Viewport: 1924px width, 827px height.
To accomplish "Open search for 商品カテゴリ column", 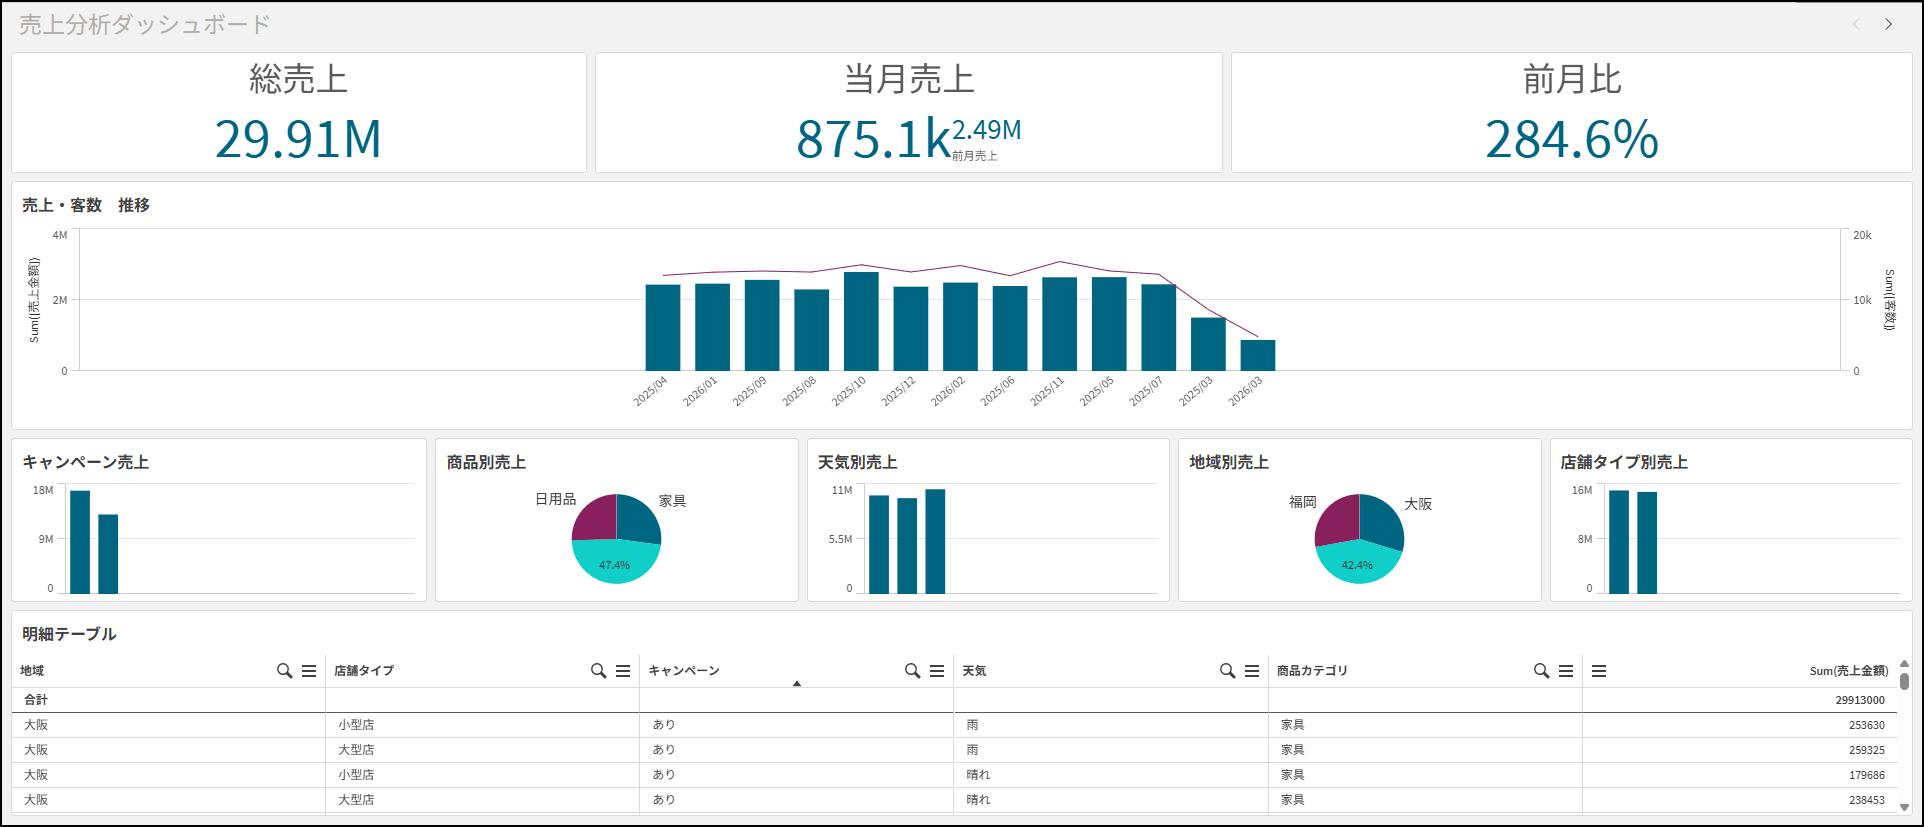I will 1541,671.
